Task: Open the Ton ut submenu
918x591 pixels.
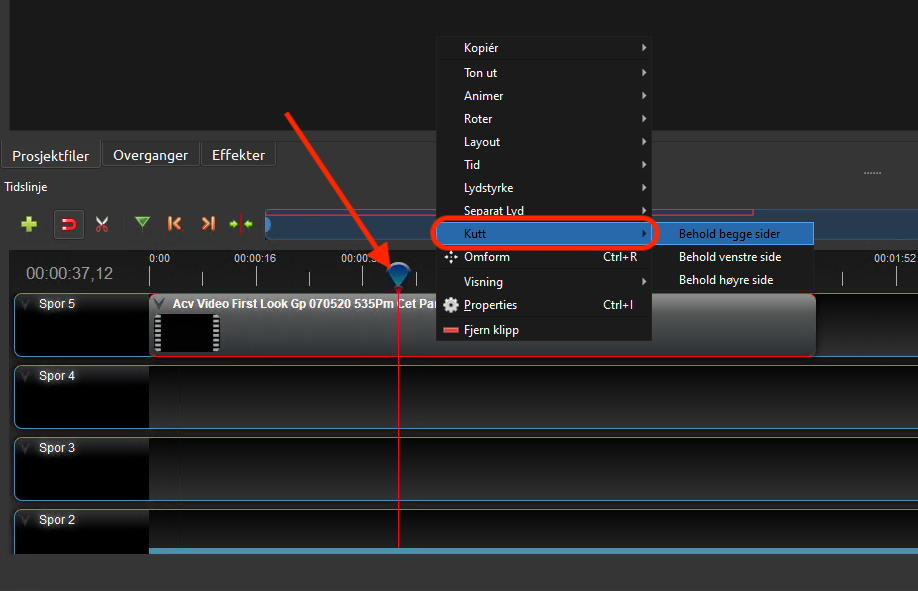Action: pos(480,73)
